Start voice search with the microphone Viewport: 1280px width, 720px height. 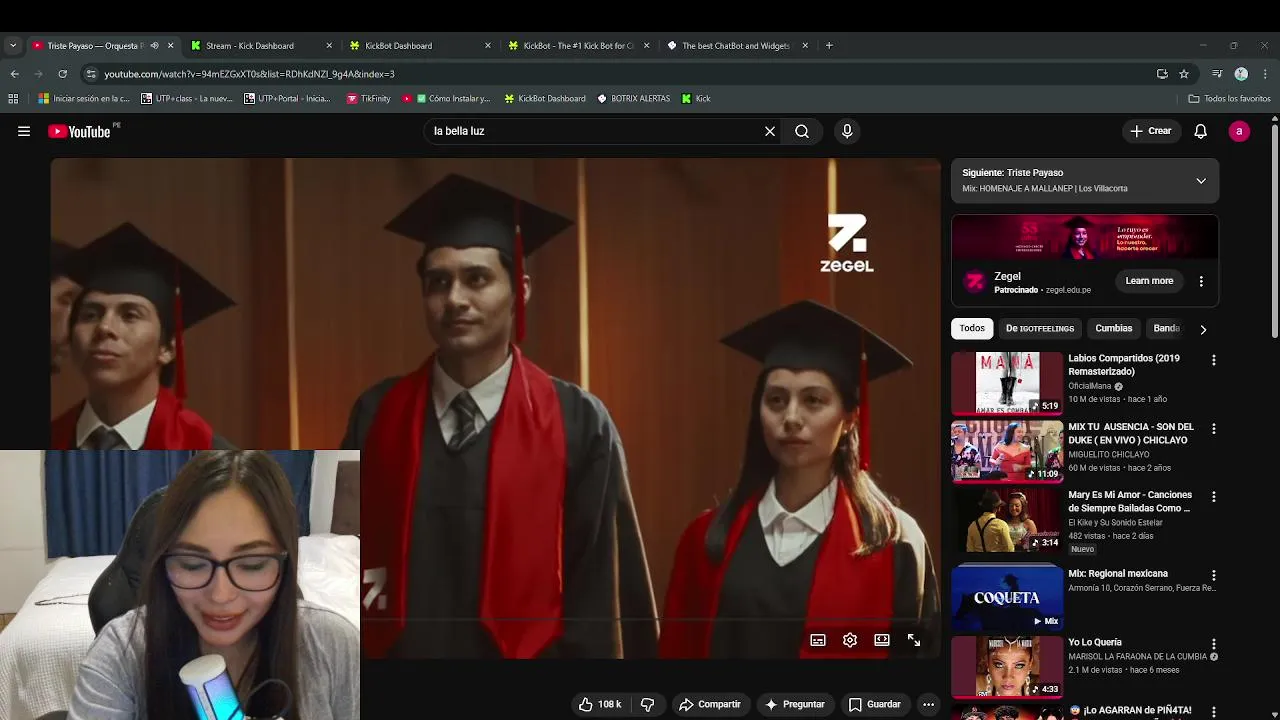tap(847, 131)
